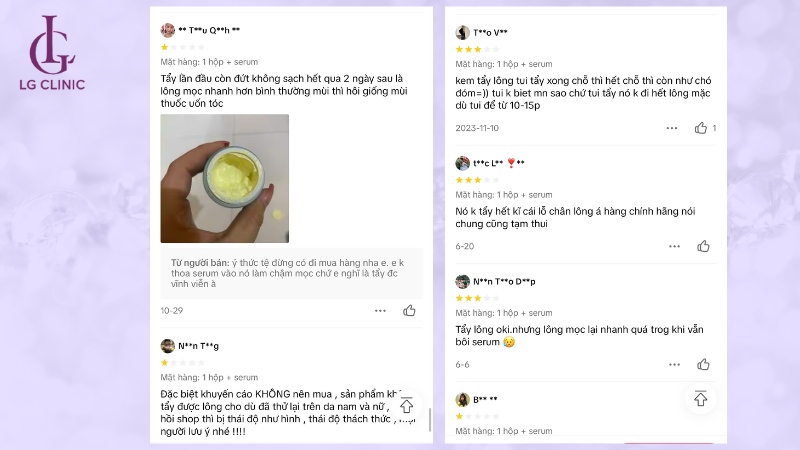Open N**n T**g reviewer avatar
This screenshot has width=800, height=450.
coord(167,346)
